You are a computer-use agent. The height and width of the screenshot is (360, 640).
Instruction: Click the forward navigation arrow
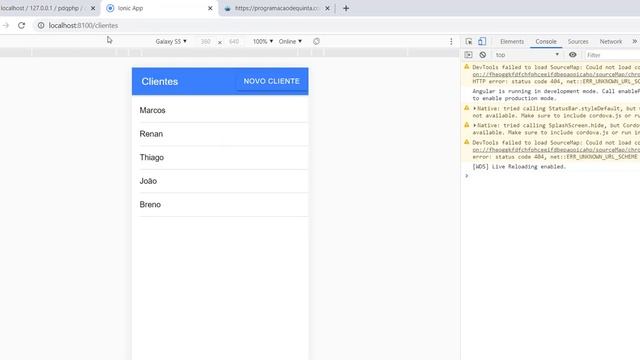coord(6,25)
